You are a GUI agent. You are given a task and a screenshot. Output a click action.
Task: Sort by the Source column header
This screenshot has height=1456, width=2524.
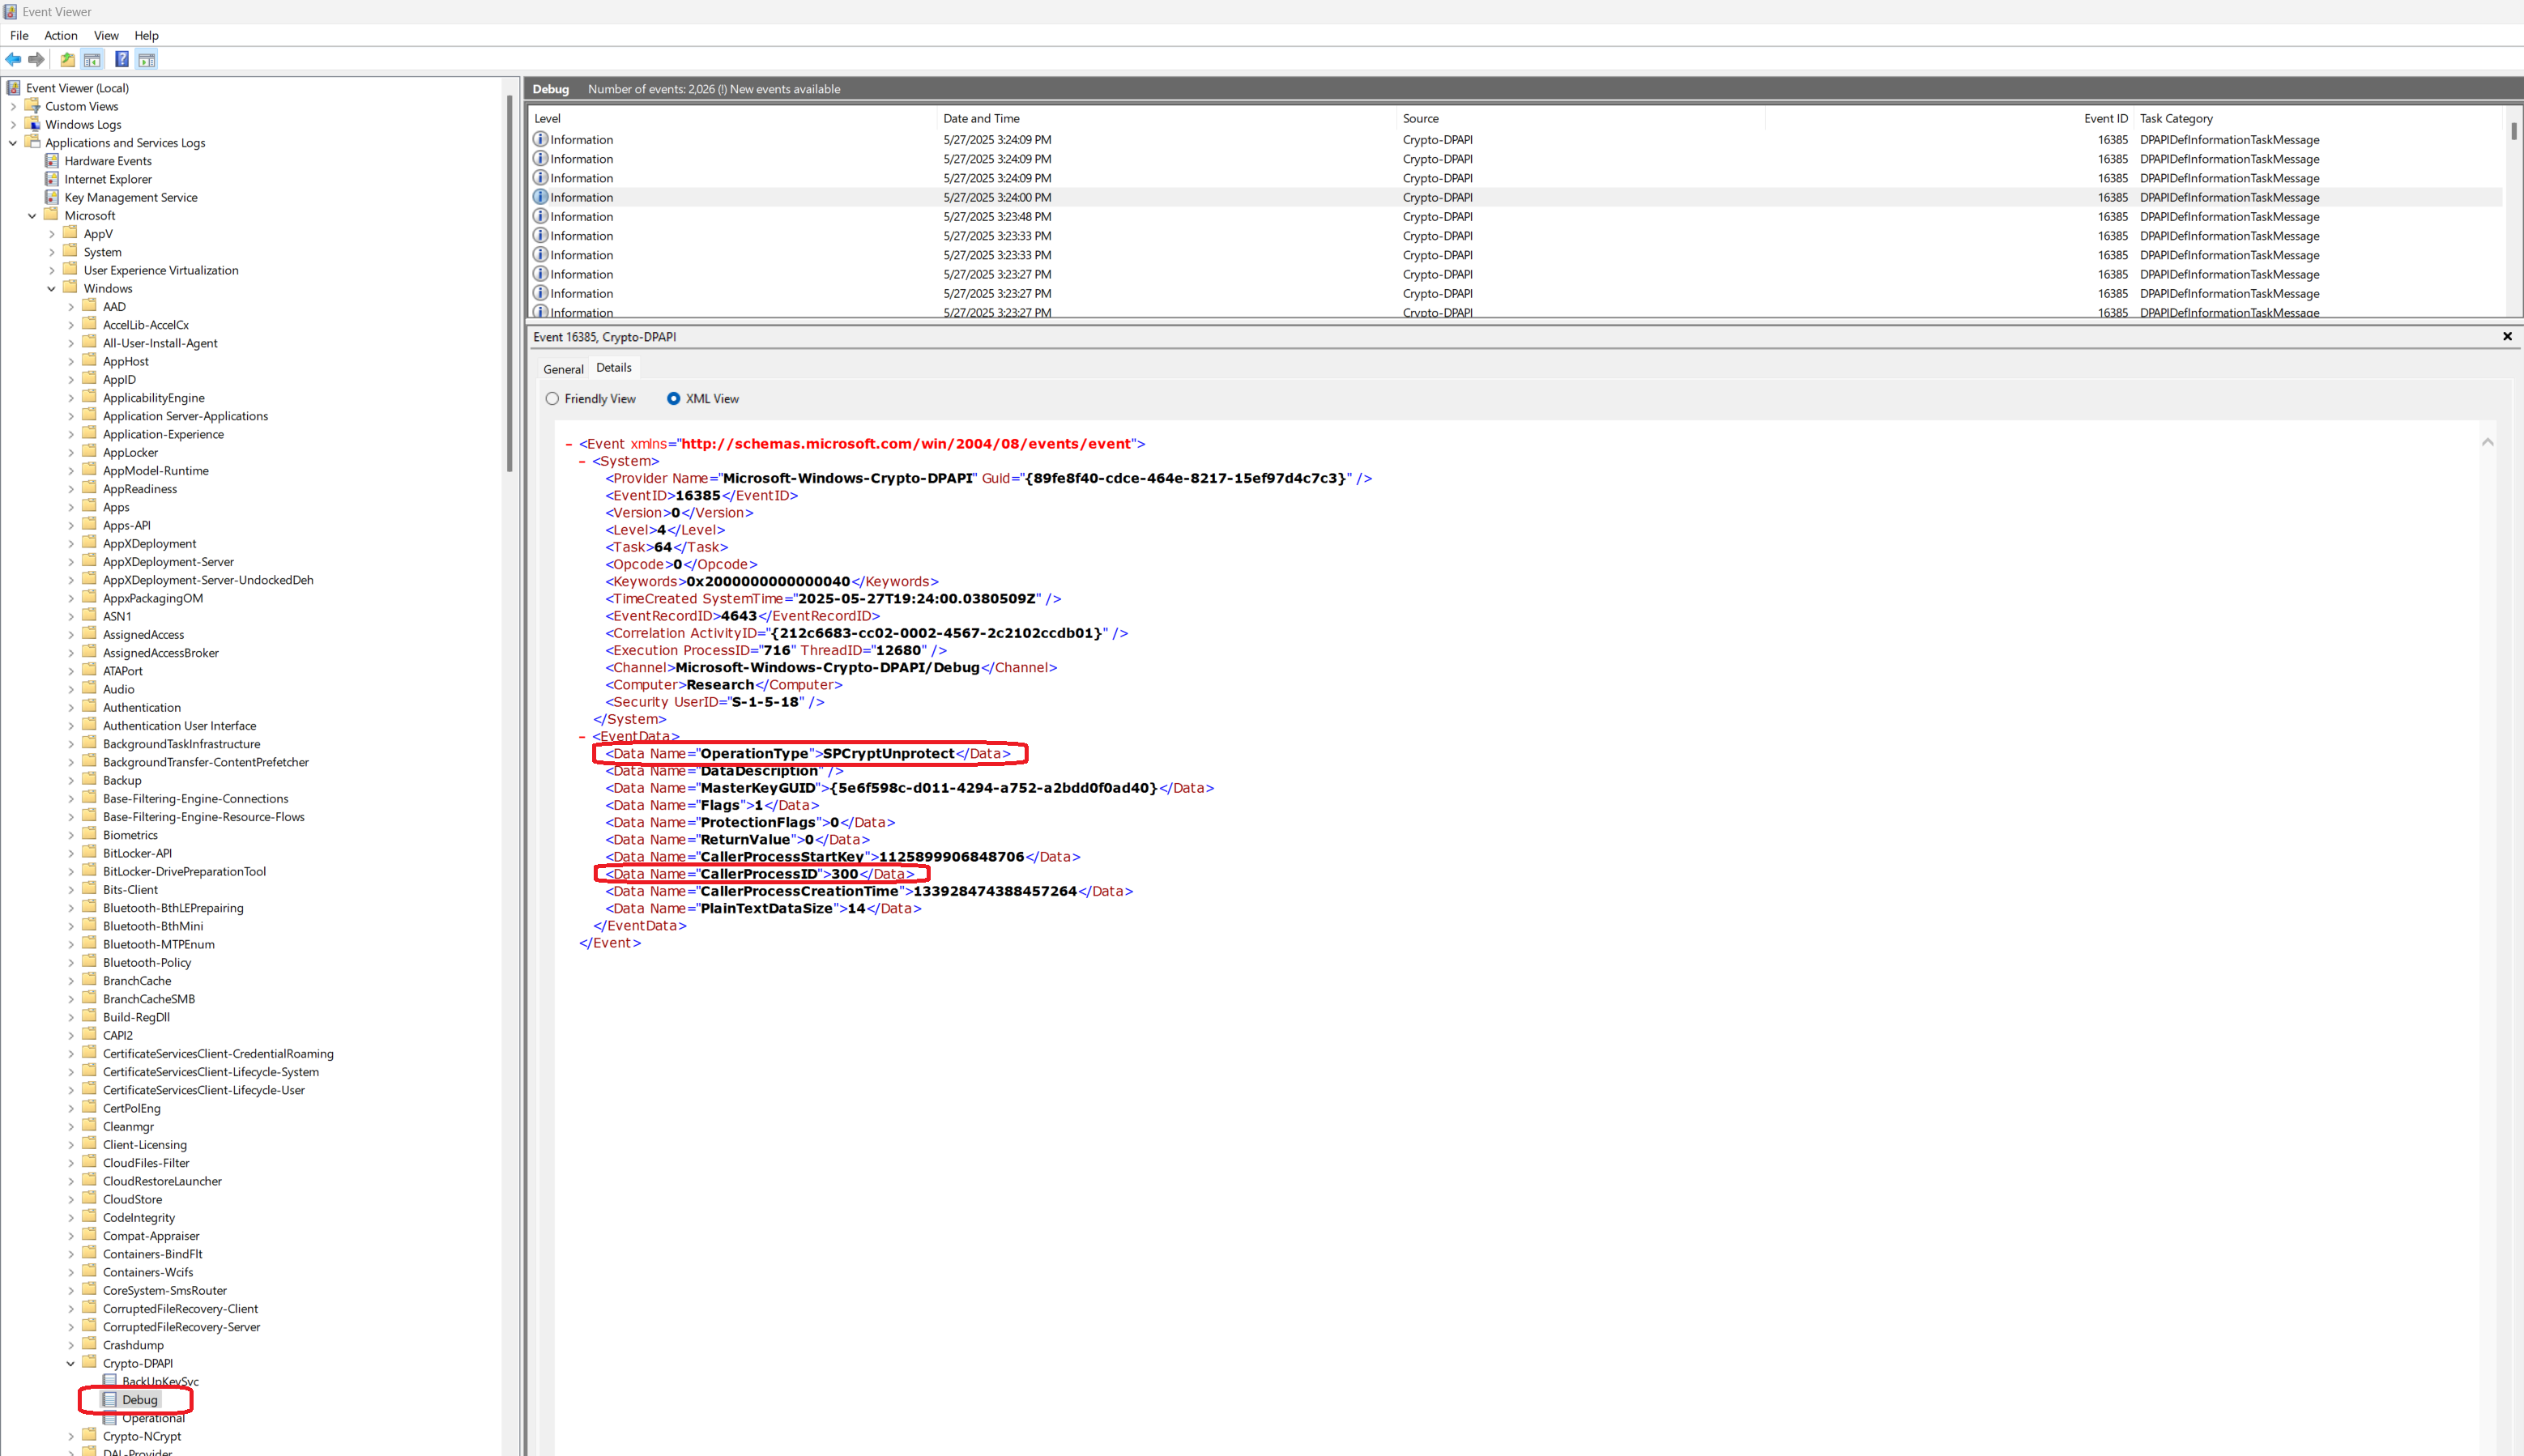click(1580, 118)
